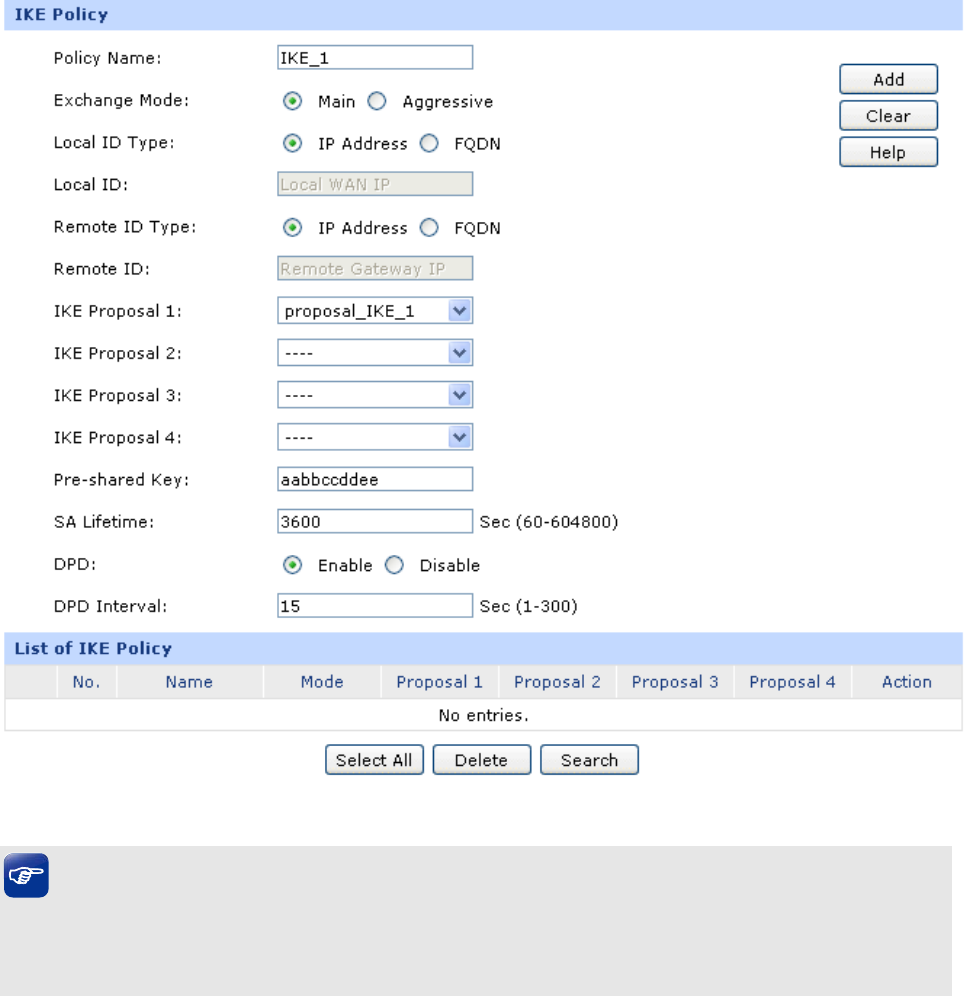Click the pointing hand note icon
The image size is (966, 996).
26,875
